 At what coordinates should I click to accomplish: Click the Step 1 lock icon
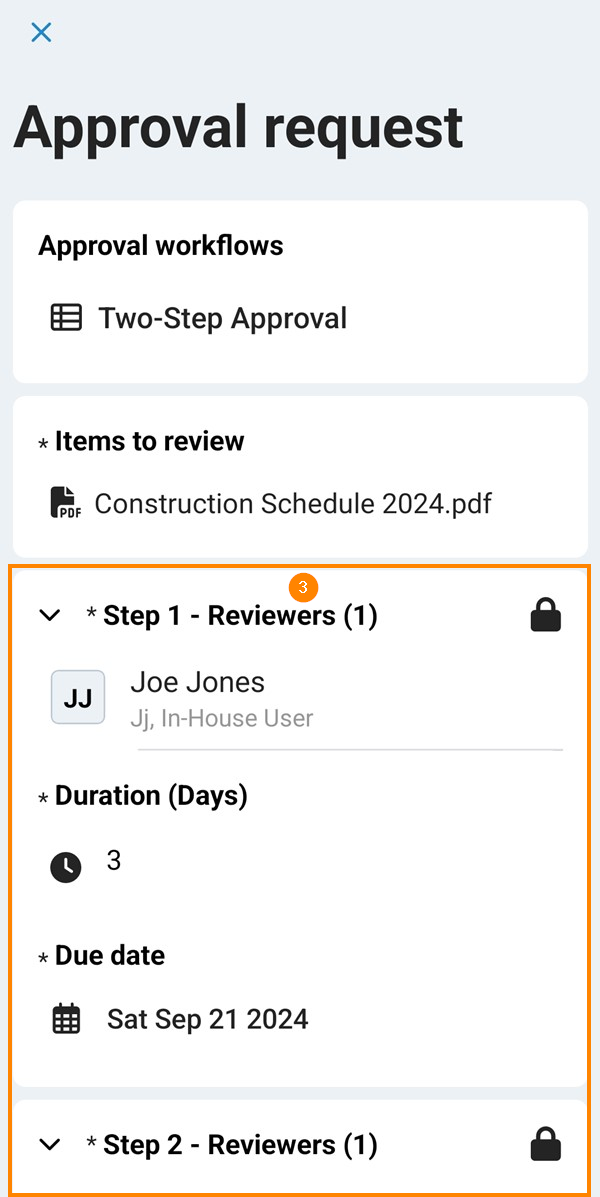545,616
